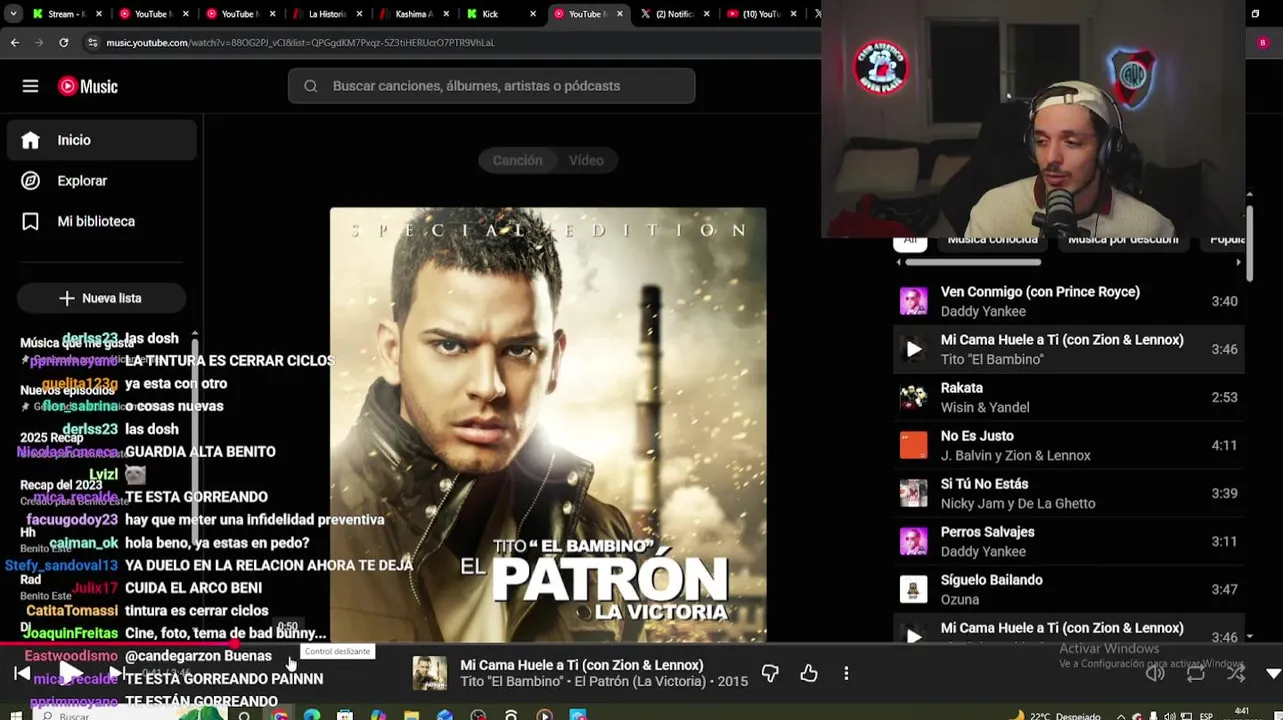This screenshot has height=720, width=1283.
Task: Switch to the (2) Notific X tab
Action: (674, 14)
